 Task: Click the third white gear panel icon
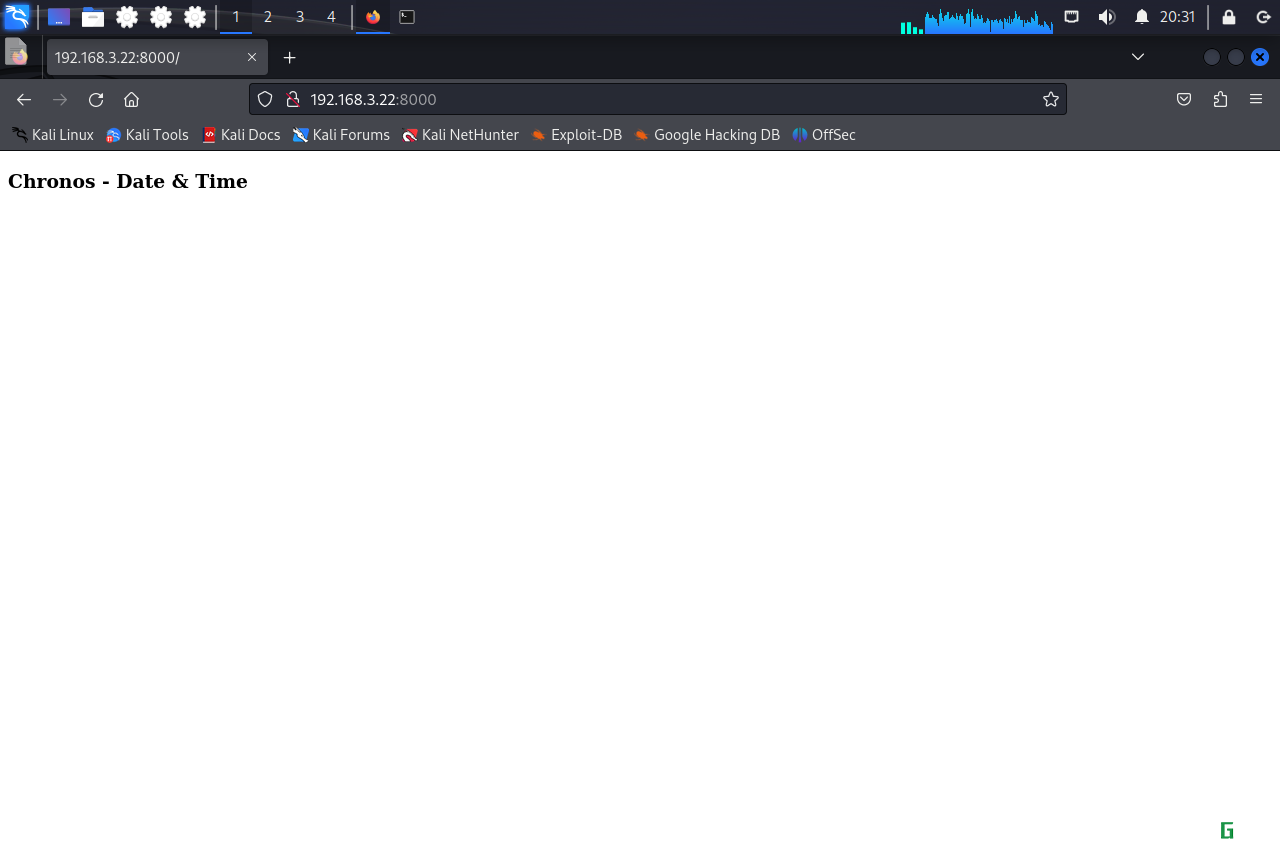click(195, 17)
